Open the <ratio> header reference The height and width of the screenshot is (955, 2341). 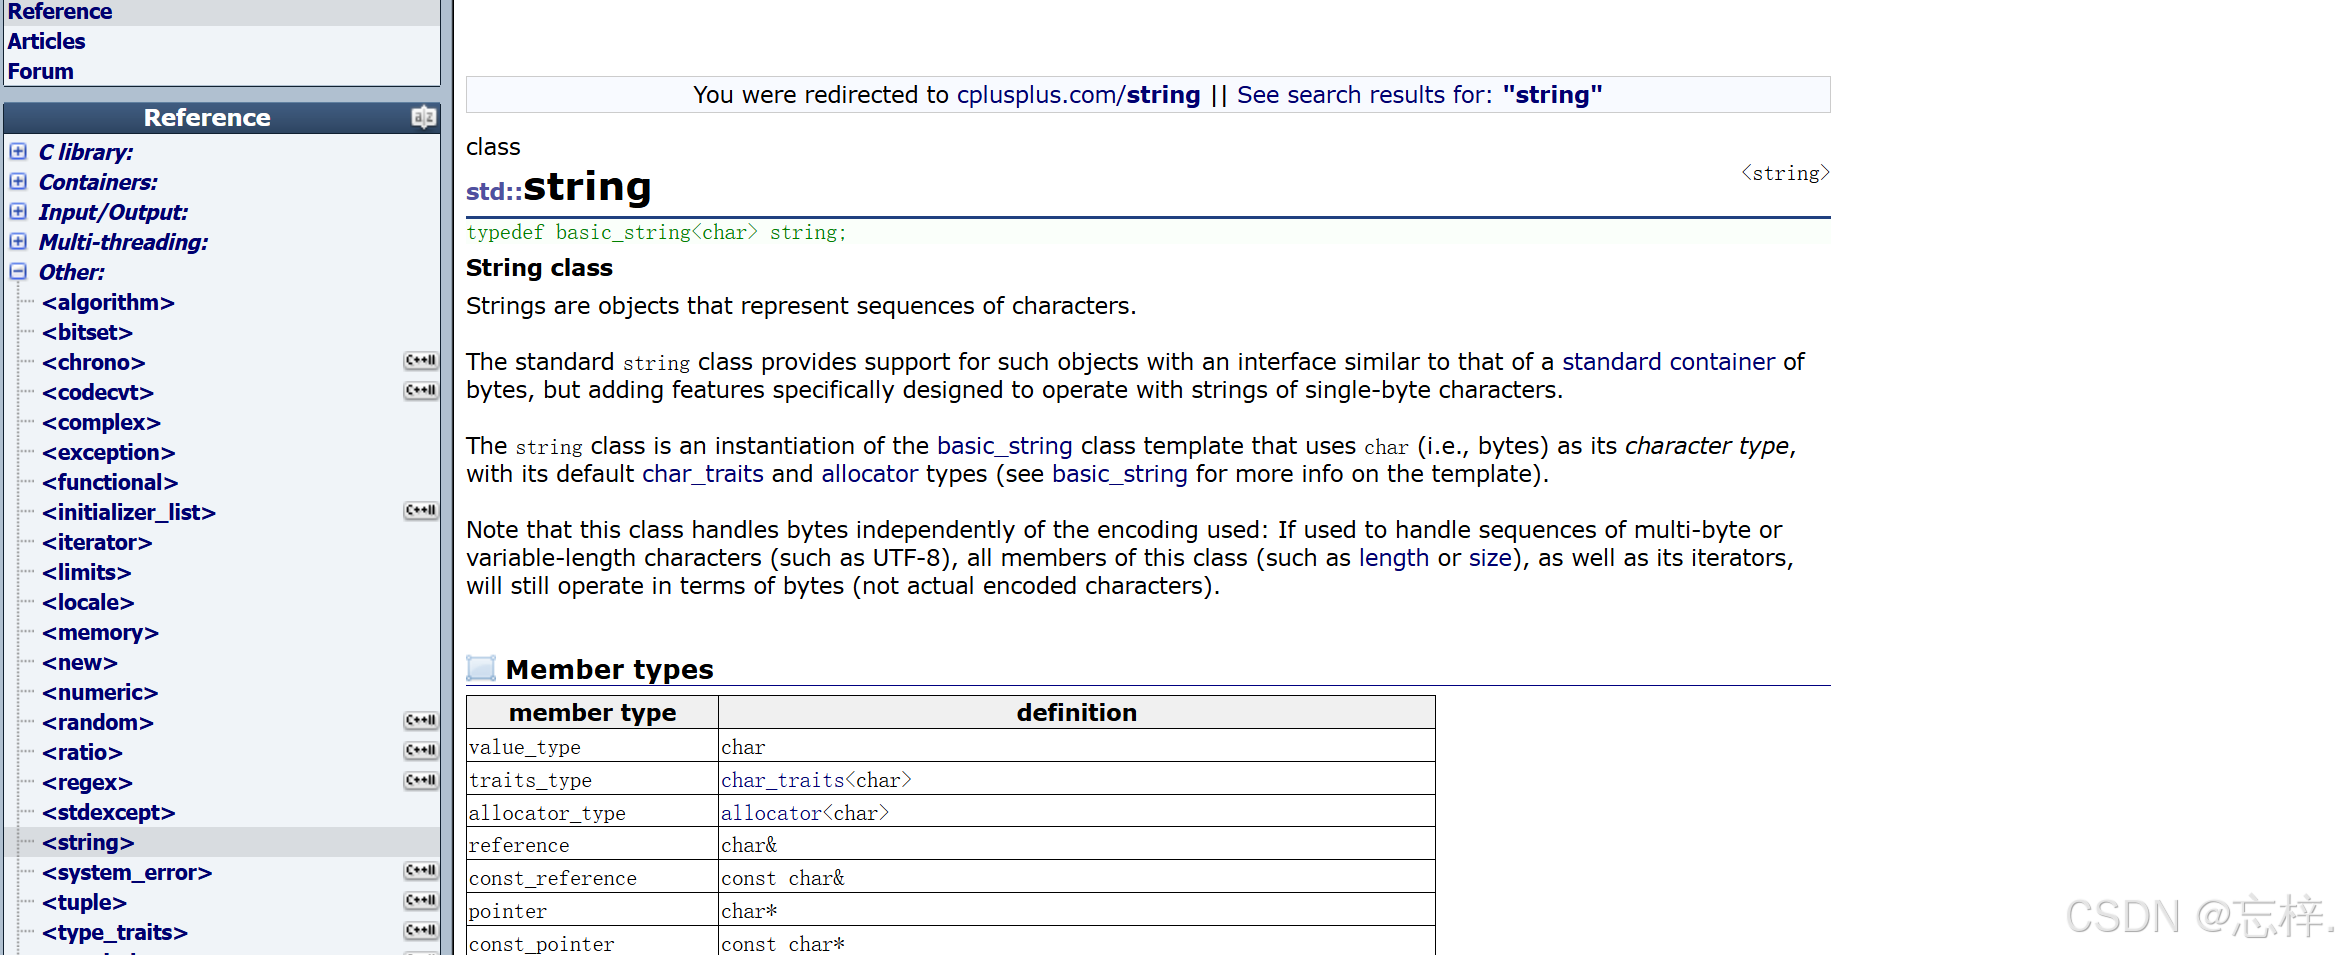coord(82,752)
